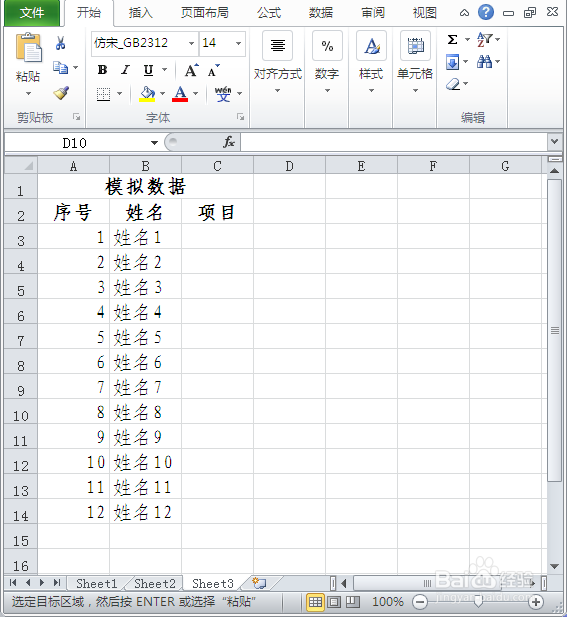Open the styles (样式) group

coord(371,63)
